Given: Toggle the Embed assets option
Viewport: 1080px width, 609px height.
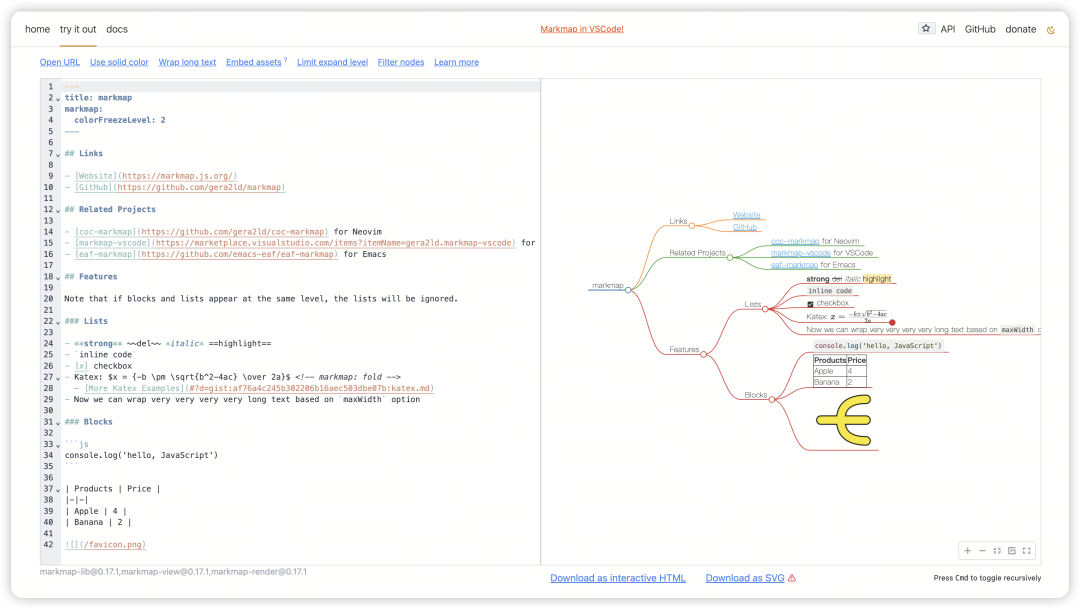Looking at the screenshot, I should pos(253,62).
